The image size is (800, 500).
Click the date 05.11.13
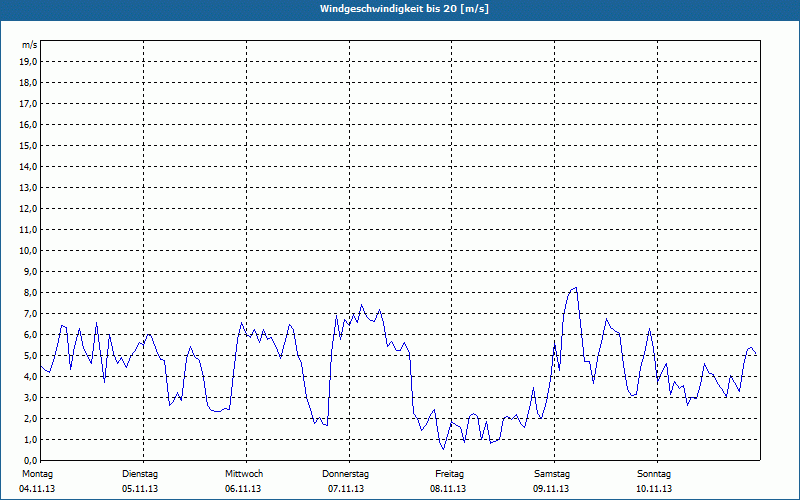[x=140, y=489]
